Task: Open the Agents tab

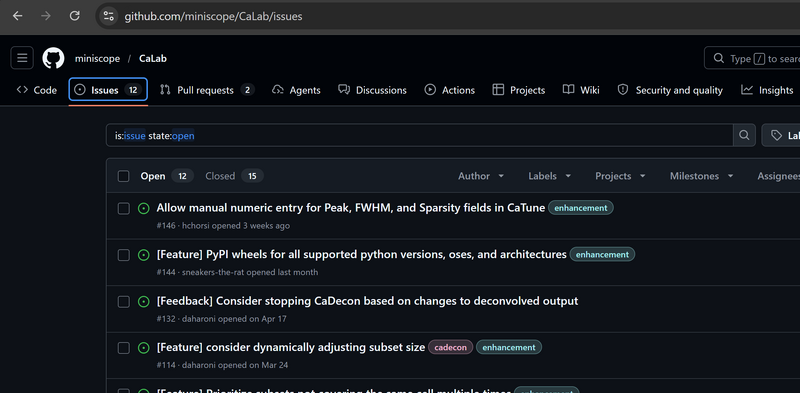Action: point(296,90)
